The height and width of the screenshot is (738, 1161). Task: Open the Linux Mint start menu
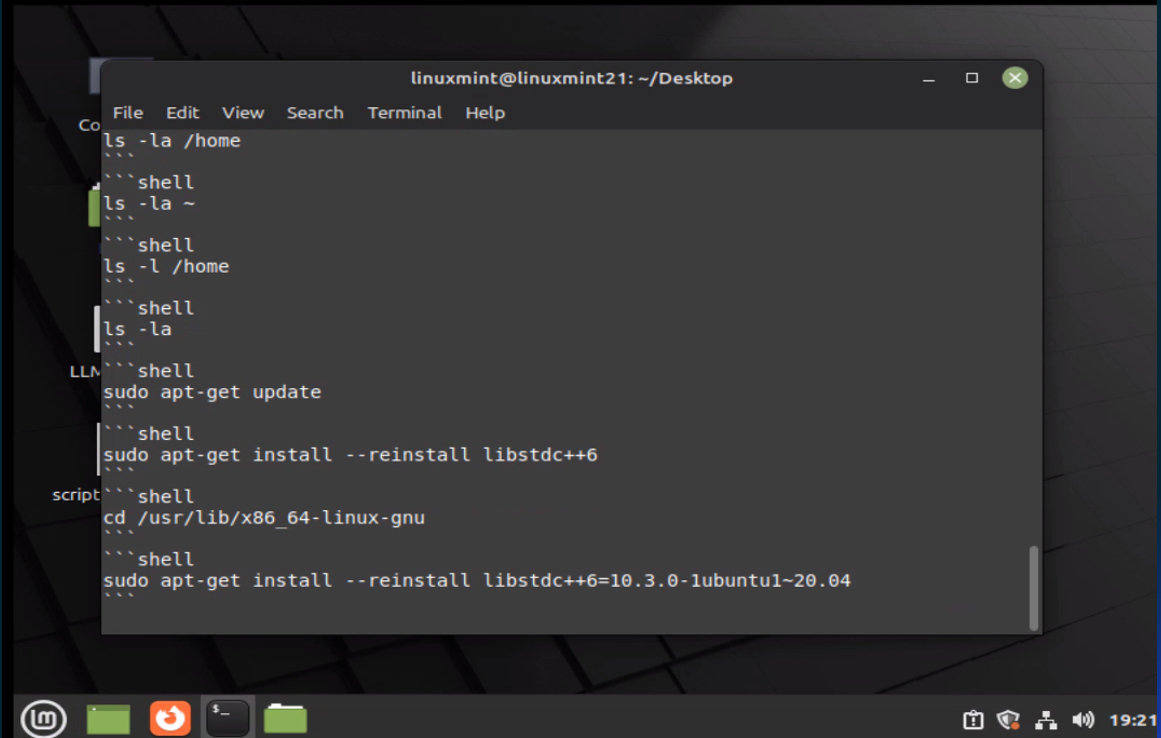(x=44, y=718)
